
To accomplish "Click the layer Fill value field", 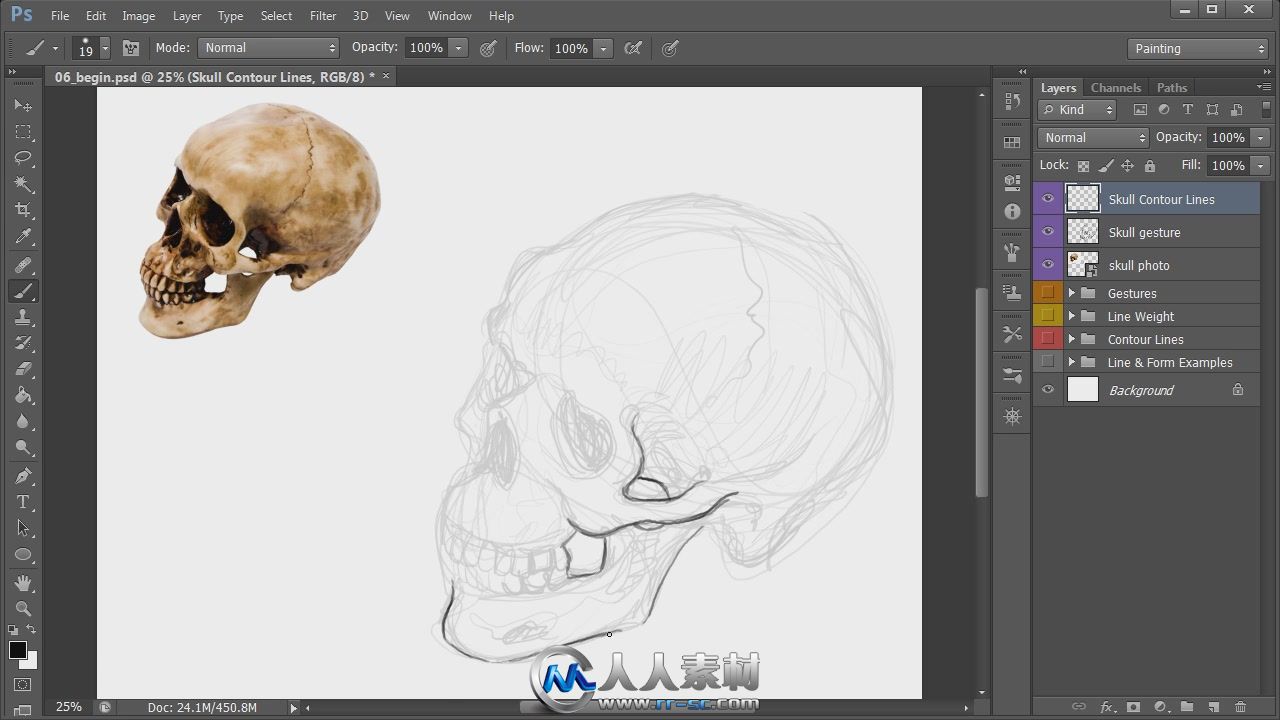I will [x=1228, y=166].
